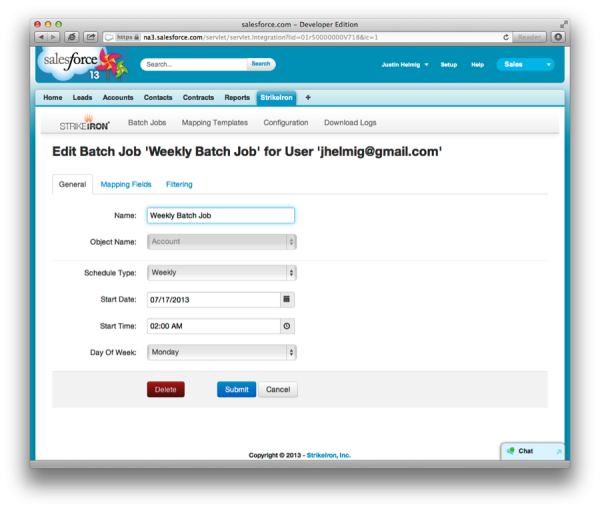Click the plus icon to add a tab
The height and width of the screenshot is (511, 600).
[x=308, y=98]
